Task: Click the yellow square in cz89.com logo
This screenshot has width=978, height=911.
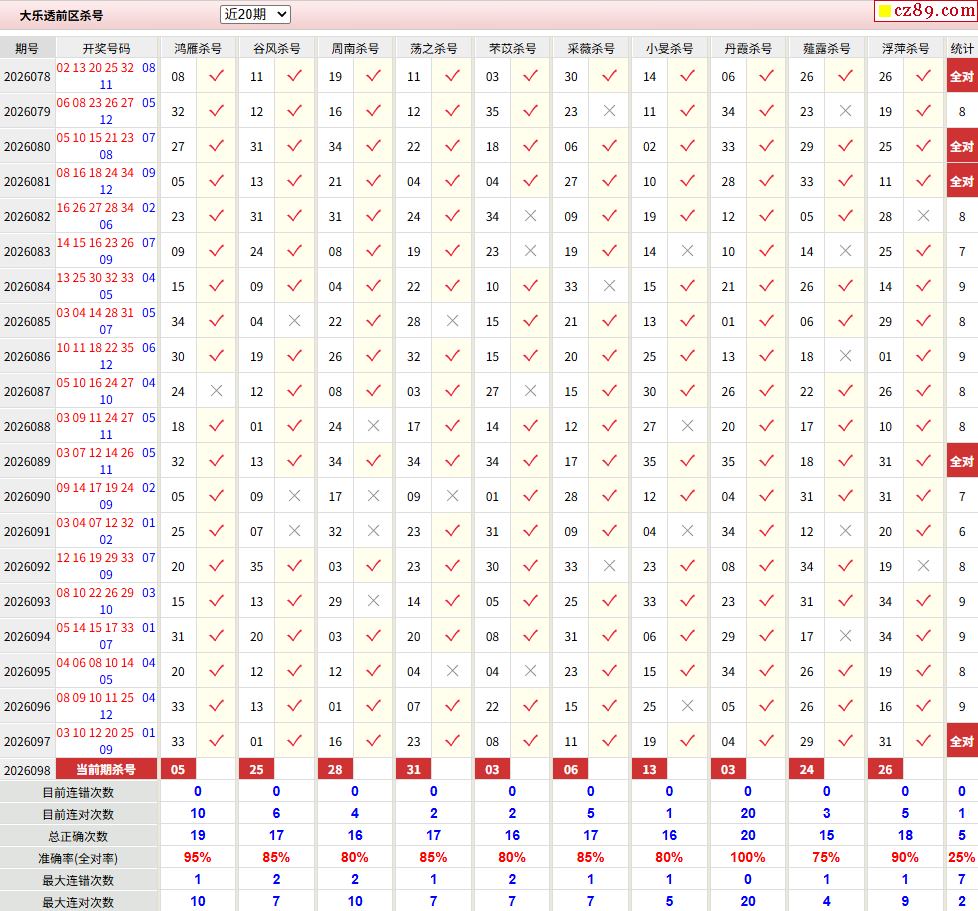Action: [x=884, y=11]
